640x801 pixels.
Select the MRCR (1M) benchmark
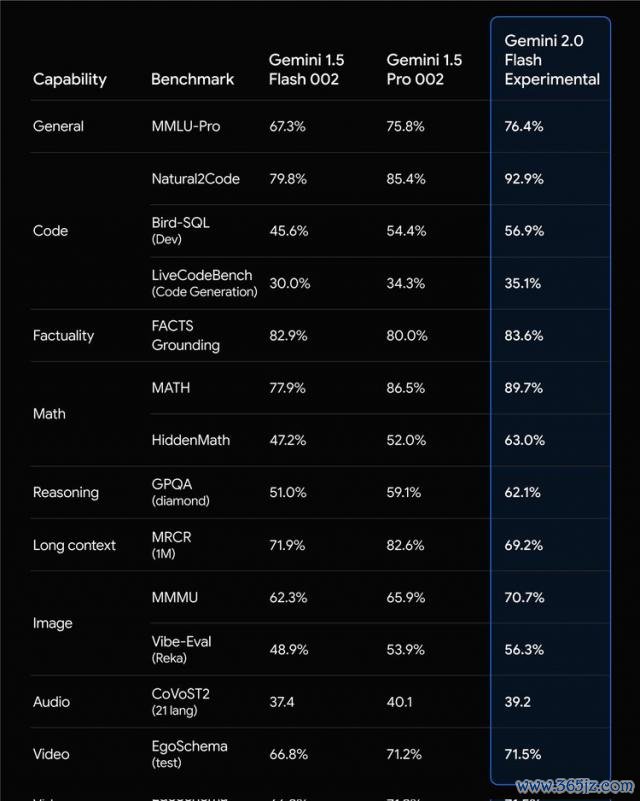[x=171, y=545]
